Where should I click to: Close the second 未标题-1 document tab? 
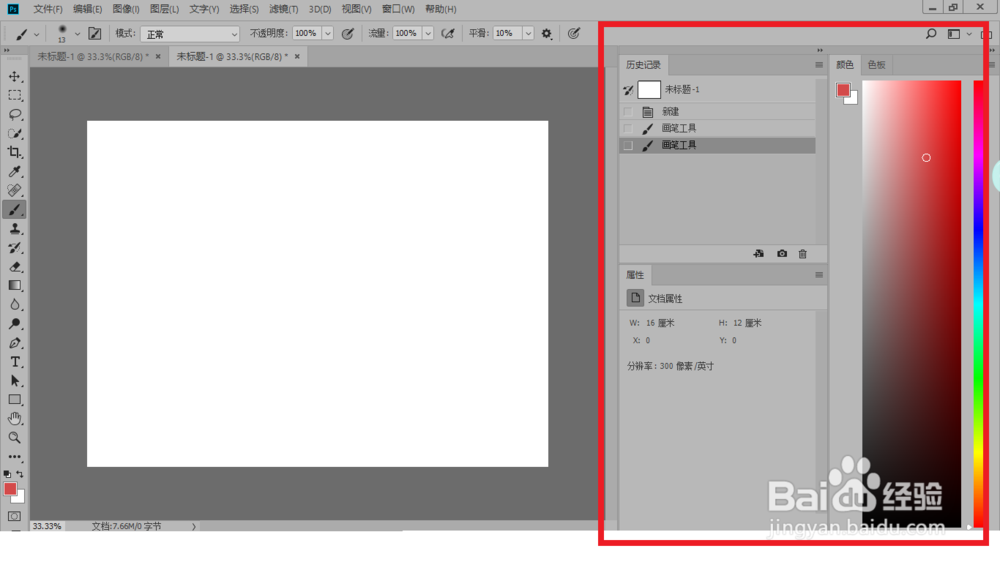point(297,57)
